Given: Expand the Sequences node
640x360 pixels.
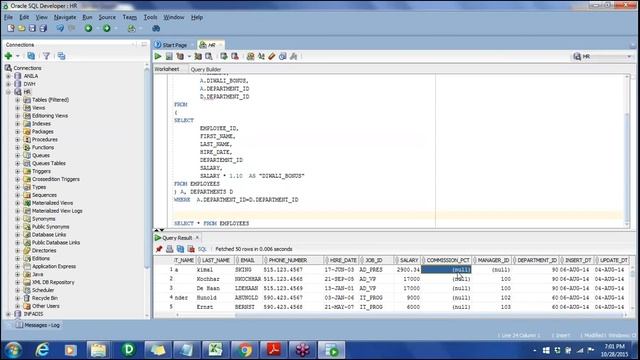Looking at the screenshot, I should pyautogui.click(x=18, y=195).
